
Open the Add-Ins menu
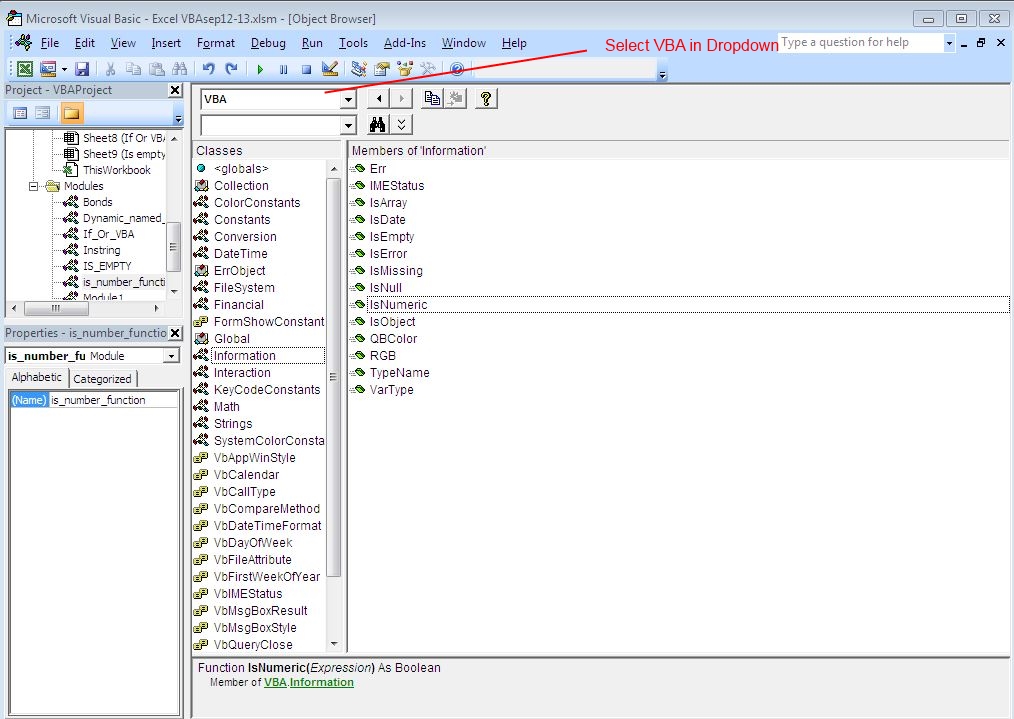[x=405, y=43]
